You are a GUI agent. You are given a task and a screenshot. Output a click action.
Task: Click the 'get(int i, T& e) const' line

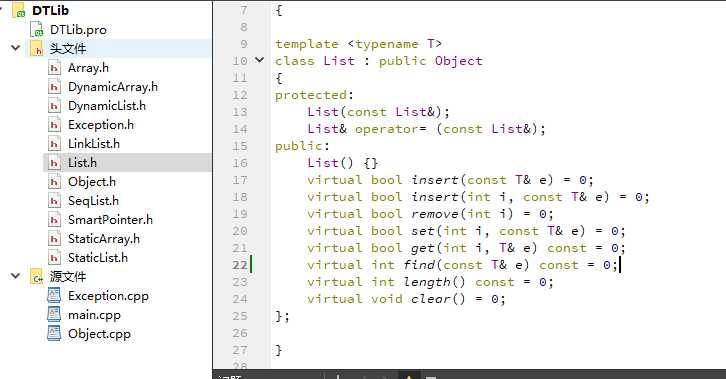pyautogui.click(x=466, y=248)
